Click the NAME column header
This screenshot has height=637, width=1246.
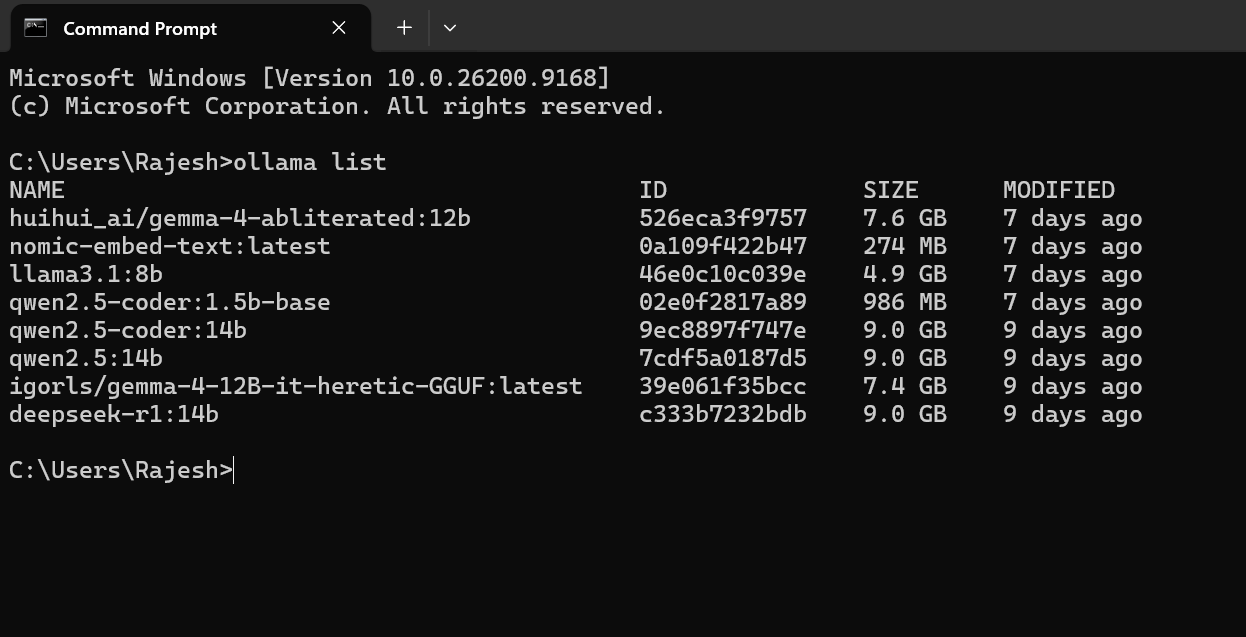[37, 190]
